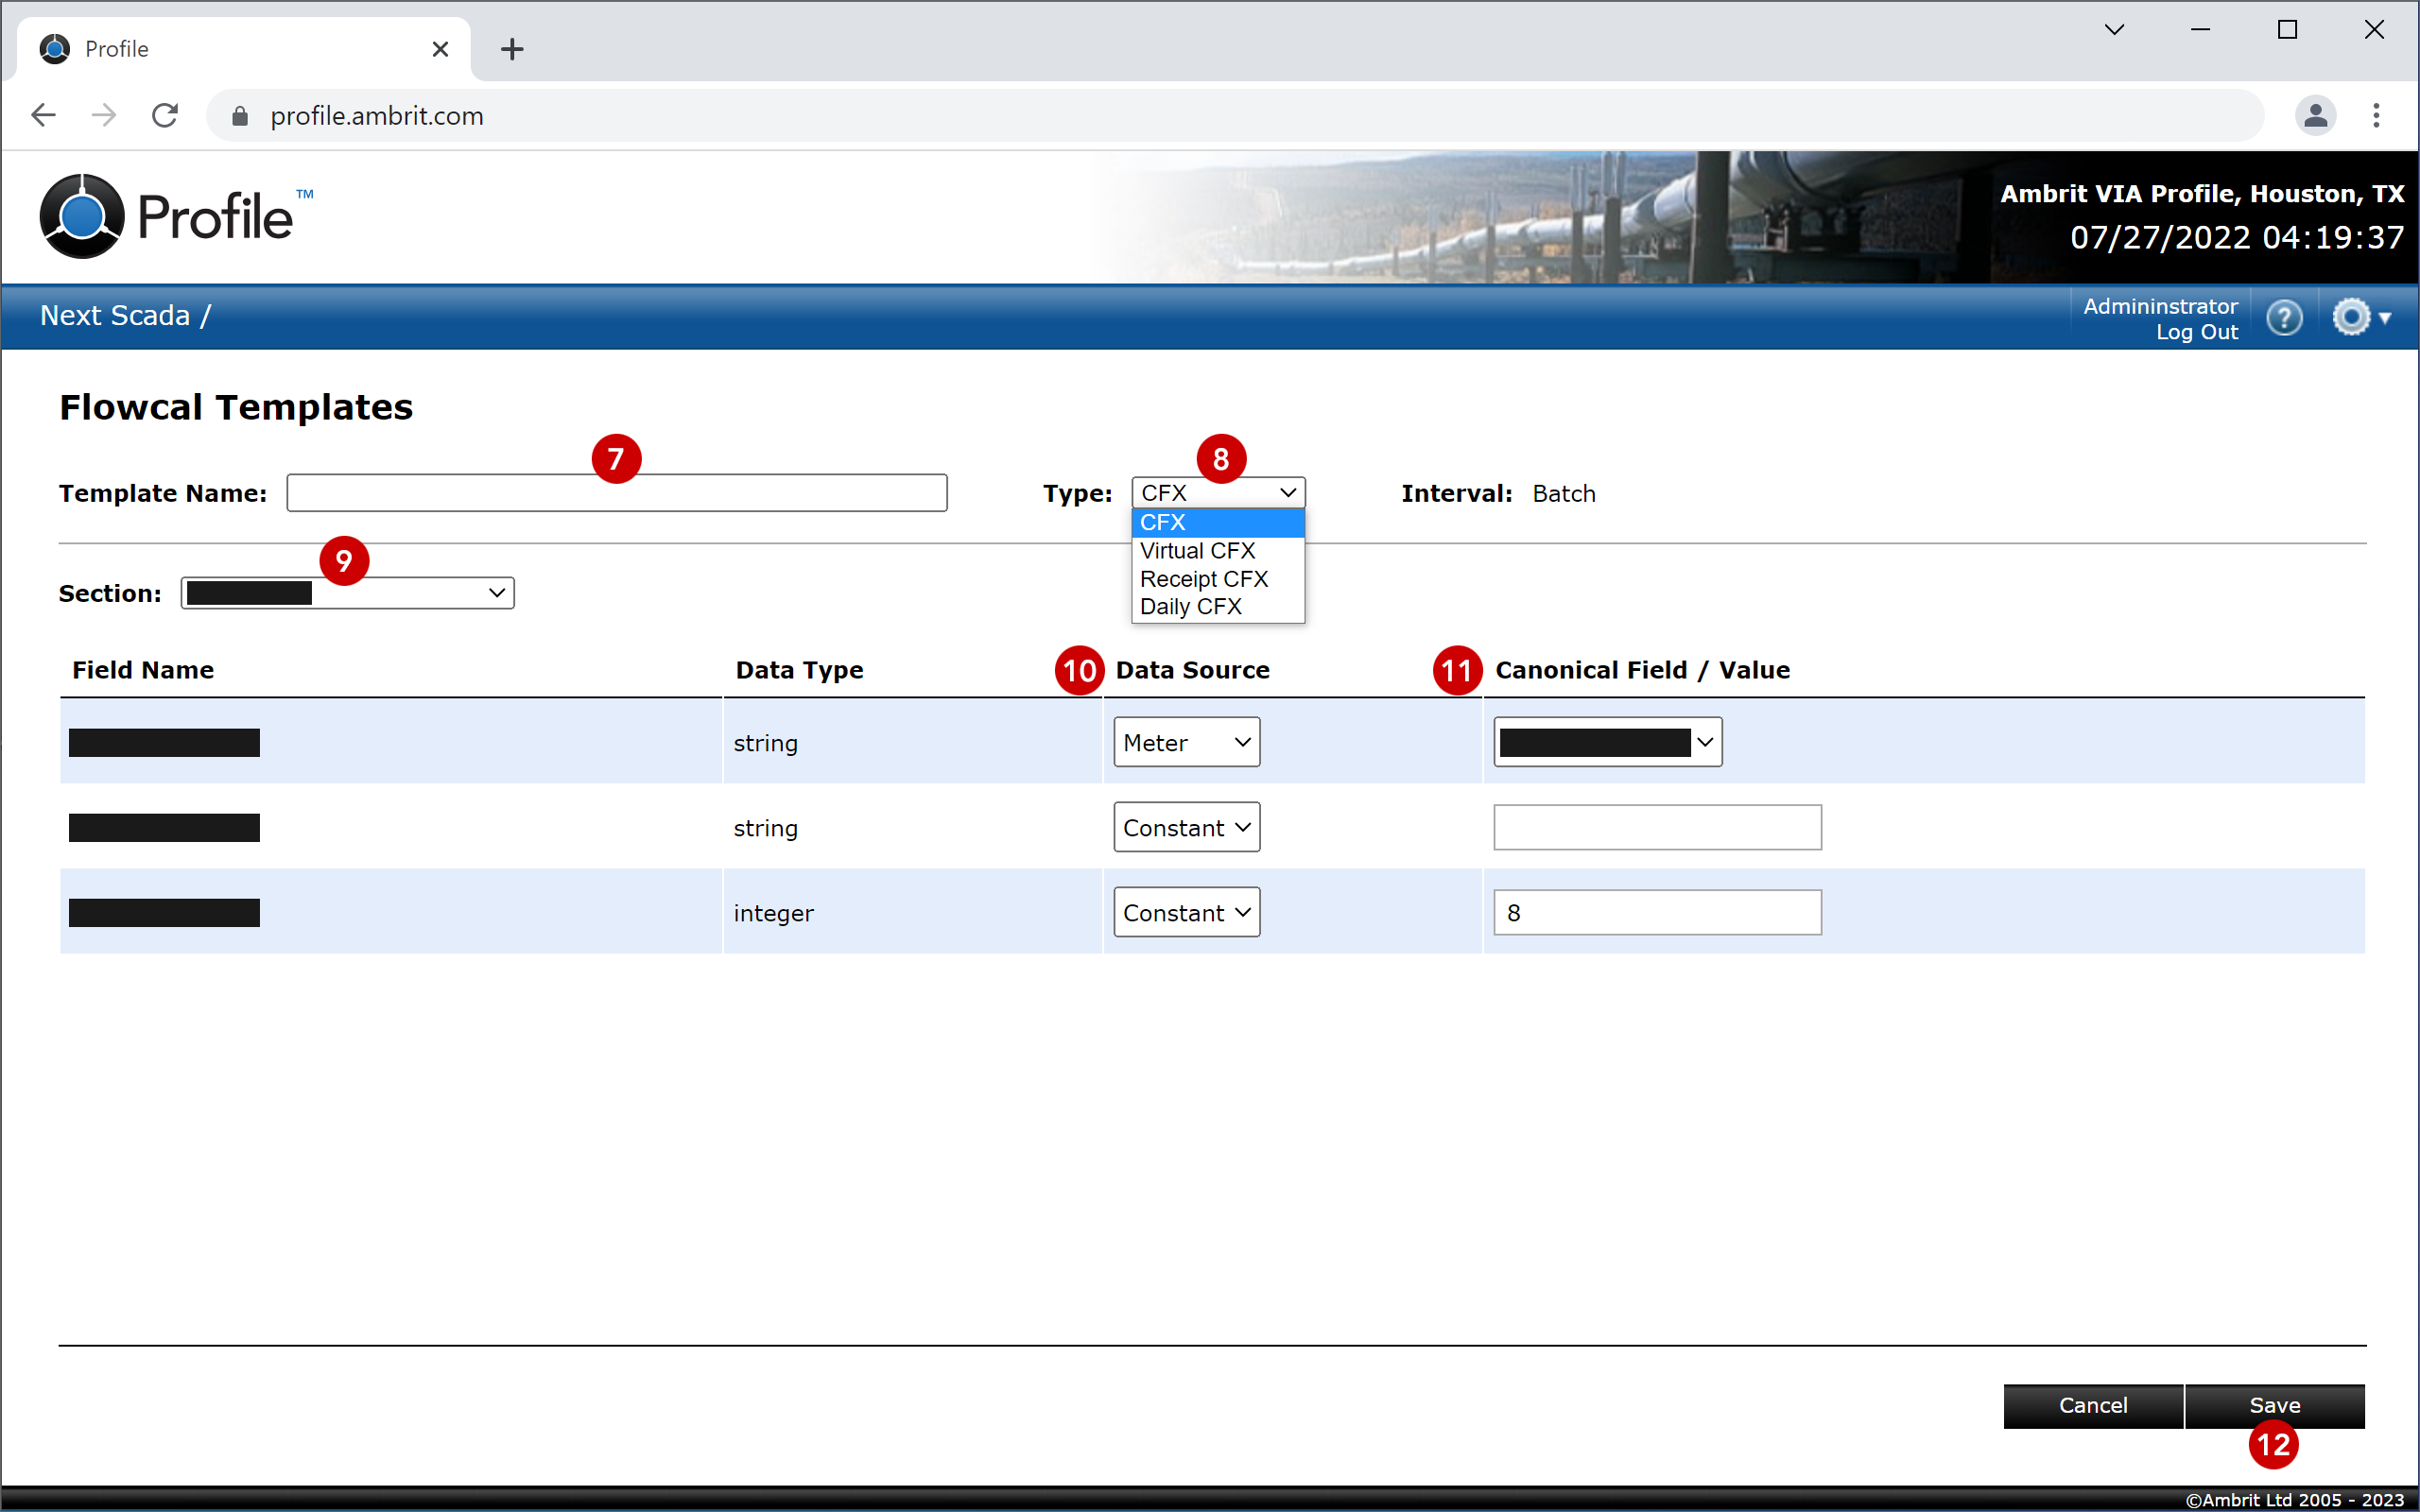Click the date and time display in header

2237,237
